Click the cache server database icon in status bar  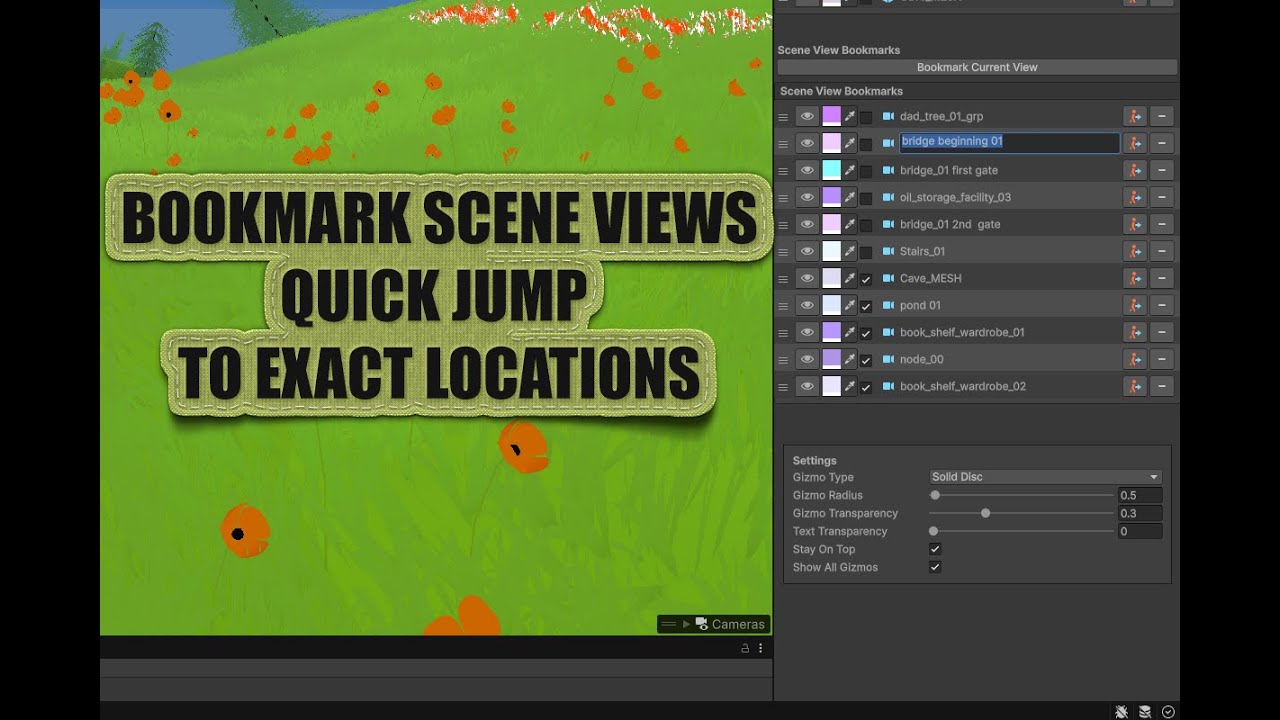[1145, 712]
